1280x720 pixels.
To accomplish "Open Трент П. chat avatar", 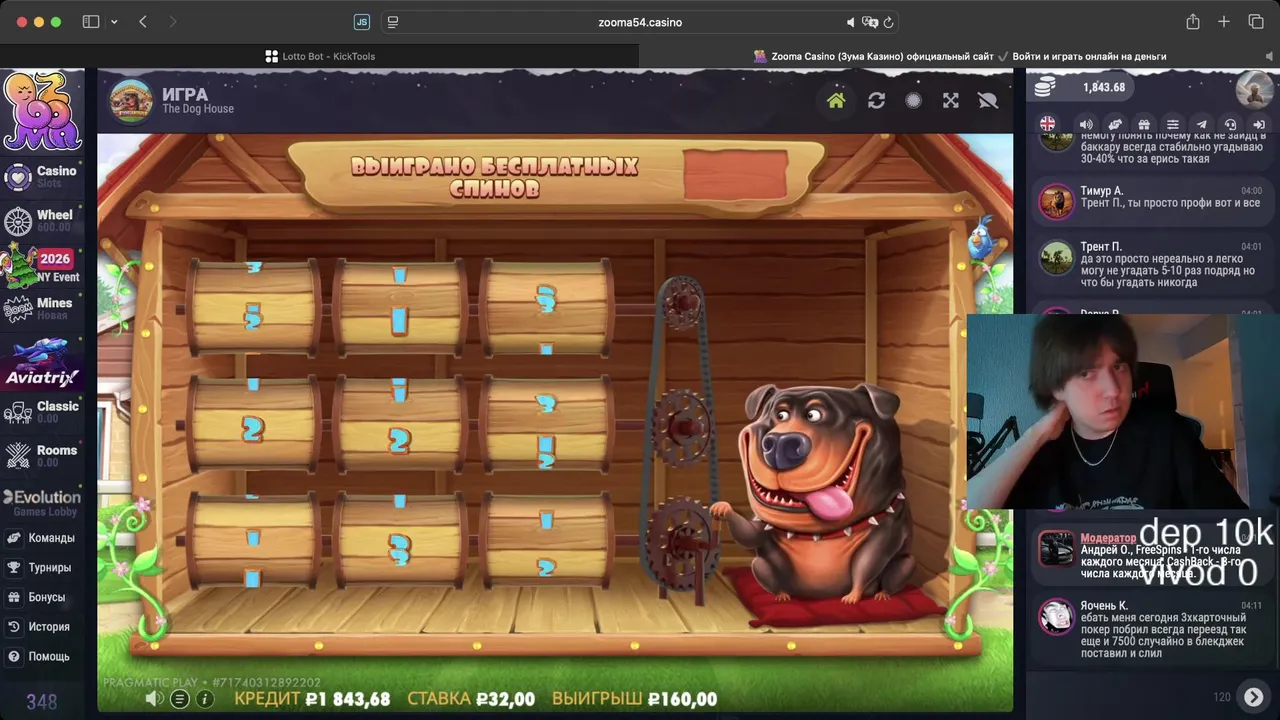I will (1056, 257).
